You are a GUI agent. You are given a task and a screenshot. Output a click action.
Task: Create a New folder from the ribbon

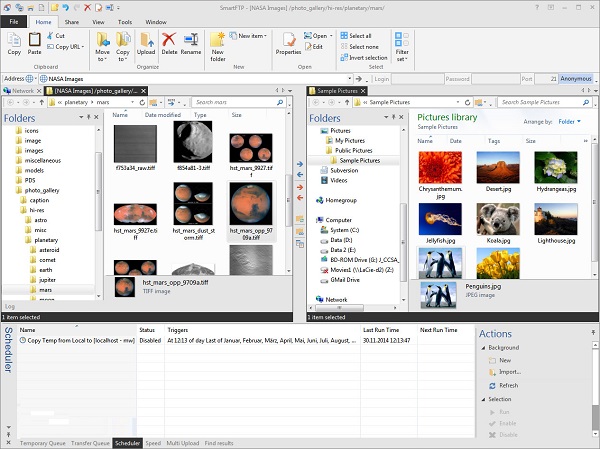(x=217, y=44)
